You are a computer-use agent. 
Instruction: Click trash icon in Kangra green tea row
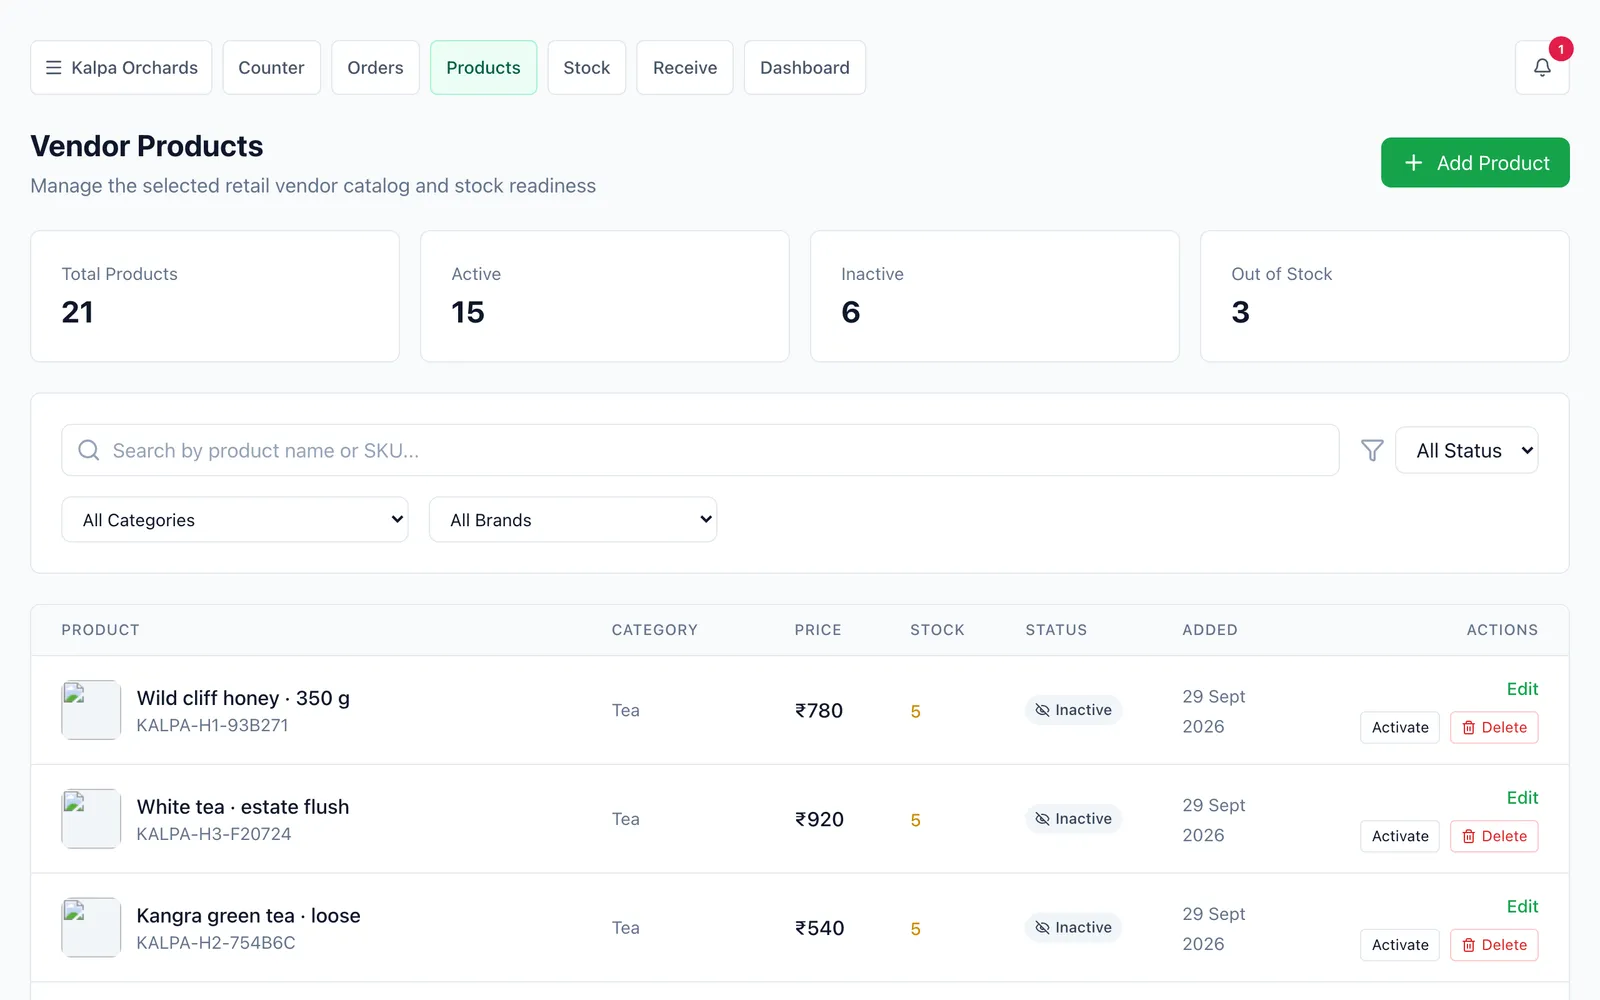pos(1468,945)
